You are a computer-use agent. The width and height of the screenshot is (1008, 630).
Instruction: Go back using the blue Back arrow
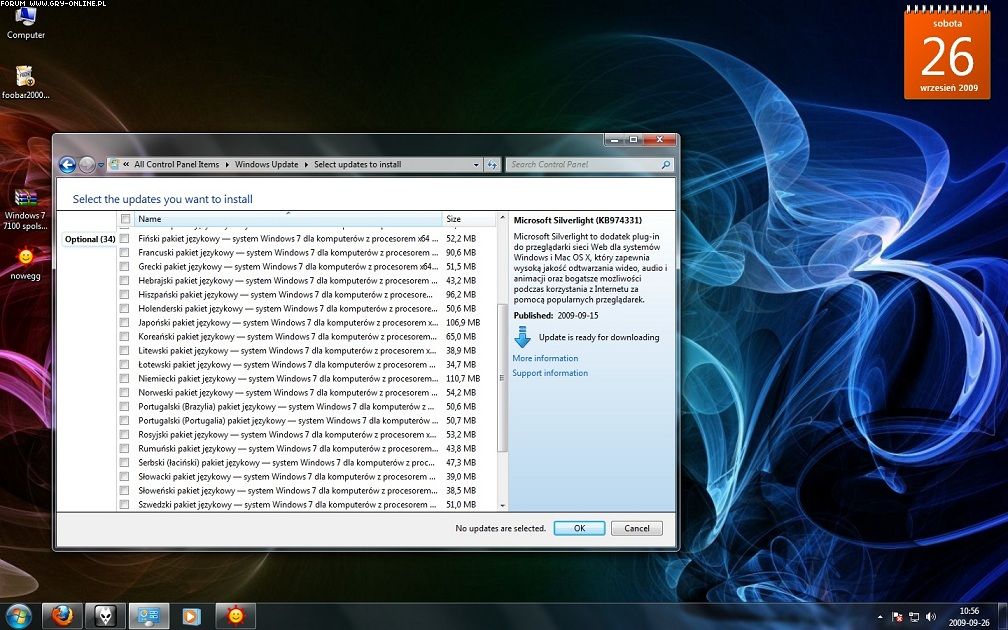(x=68, y=165)
